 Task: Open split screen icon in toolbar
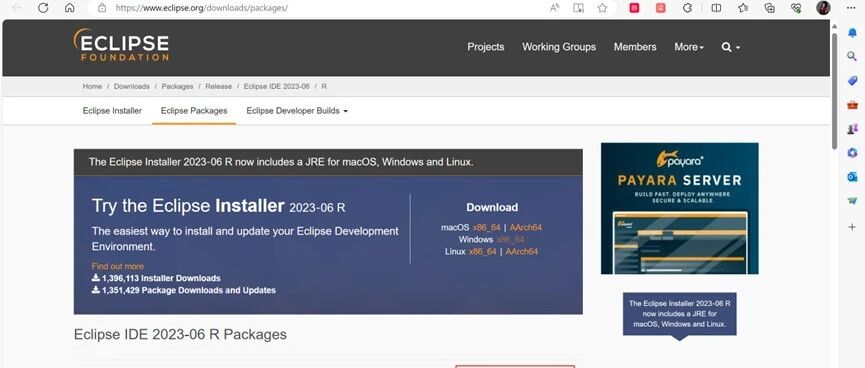tap(716, 8)
